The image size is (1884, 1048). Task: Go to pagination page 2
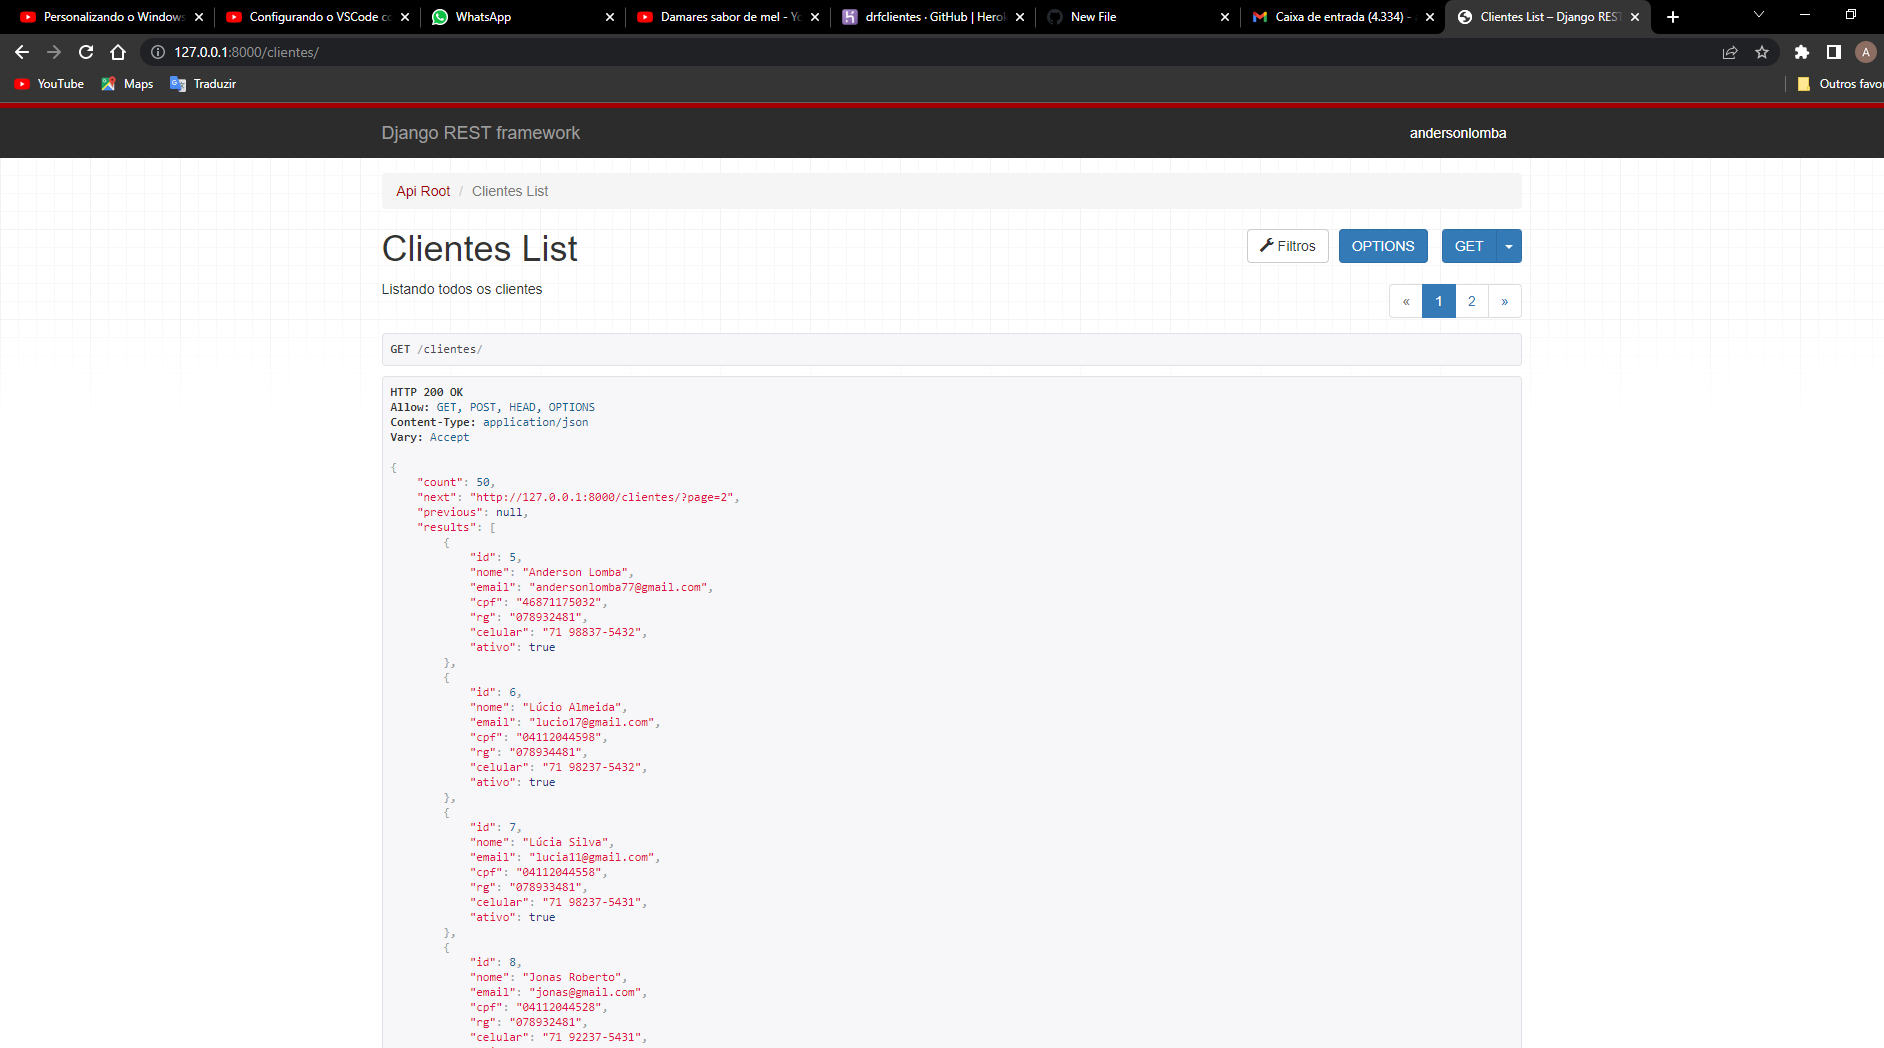click(x=1471, y=301)
